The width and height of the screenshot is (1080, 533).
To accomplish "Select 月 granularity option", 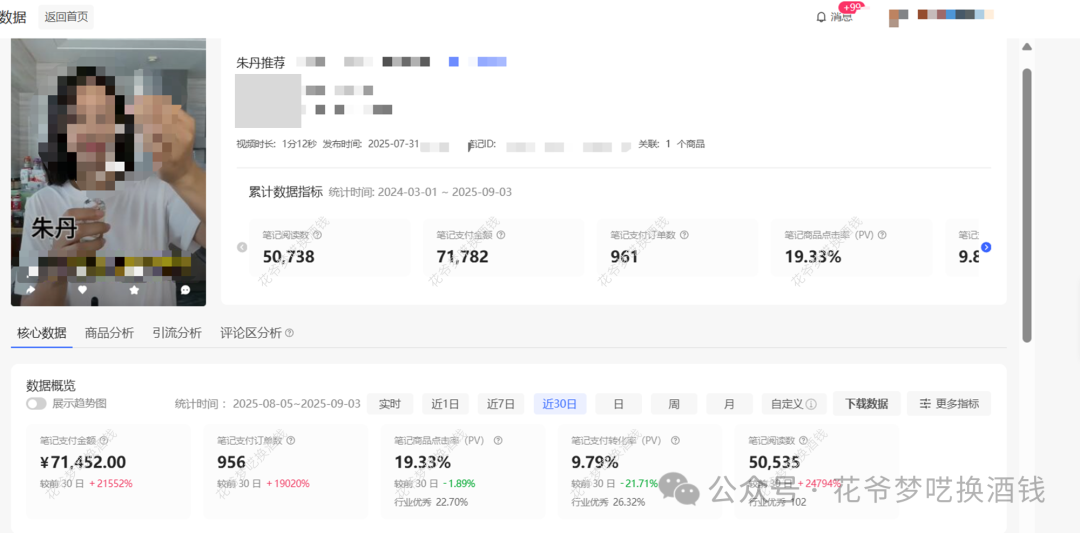I will (729, 404).
